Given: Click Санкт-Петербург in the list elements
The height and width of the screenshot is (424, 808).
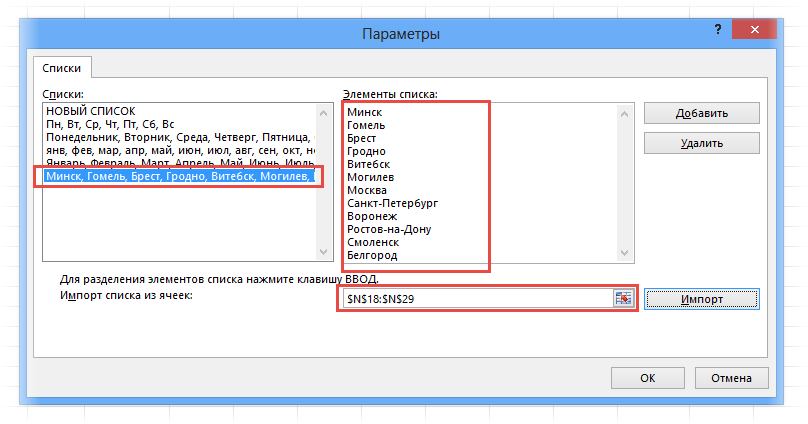Looking at the screenshot, I should (x=392, y=203).
